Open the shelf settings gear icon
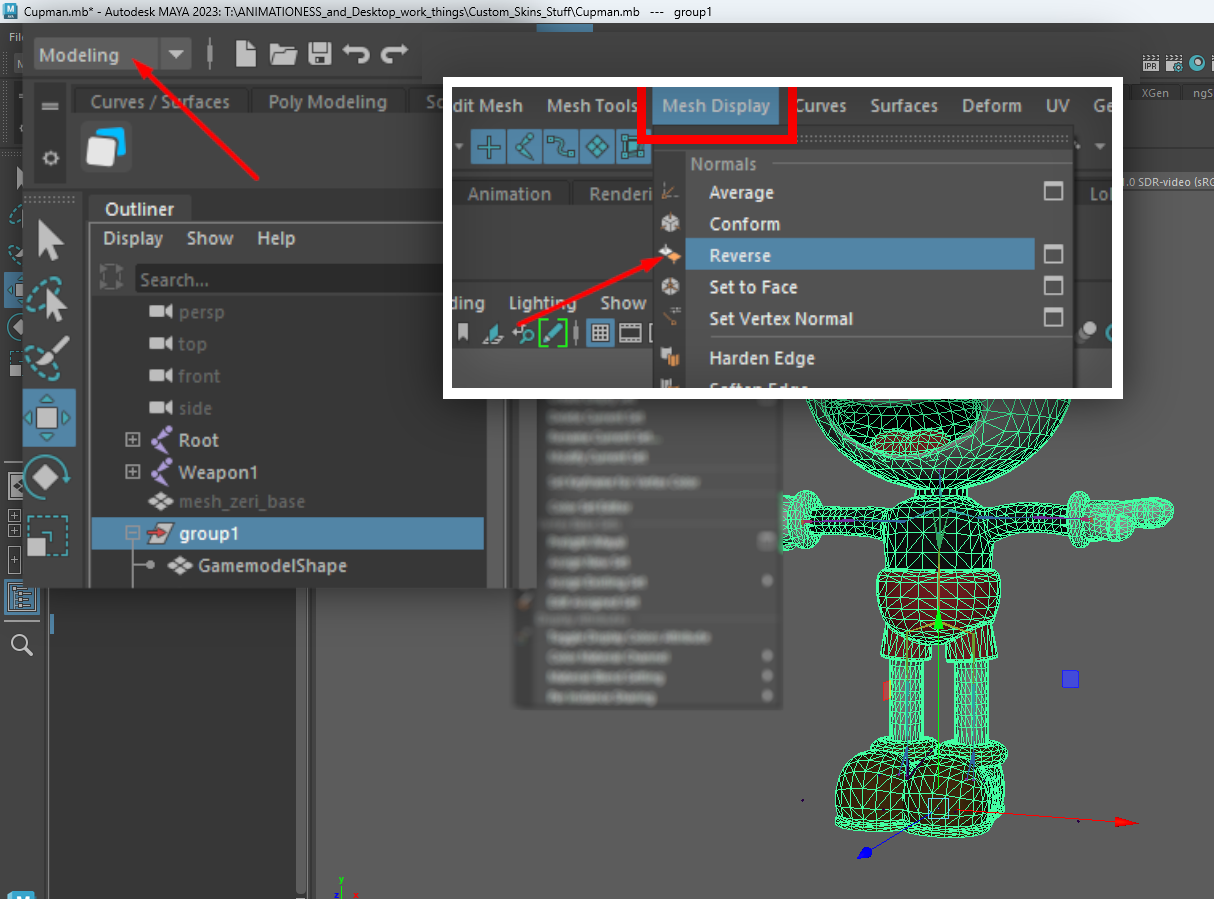1214x899 pixels. click(x=50, y=158)
